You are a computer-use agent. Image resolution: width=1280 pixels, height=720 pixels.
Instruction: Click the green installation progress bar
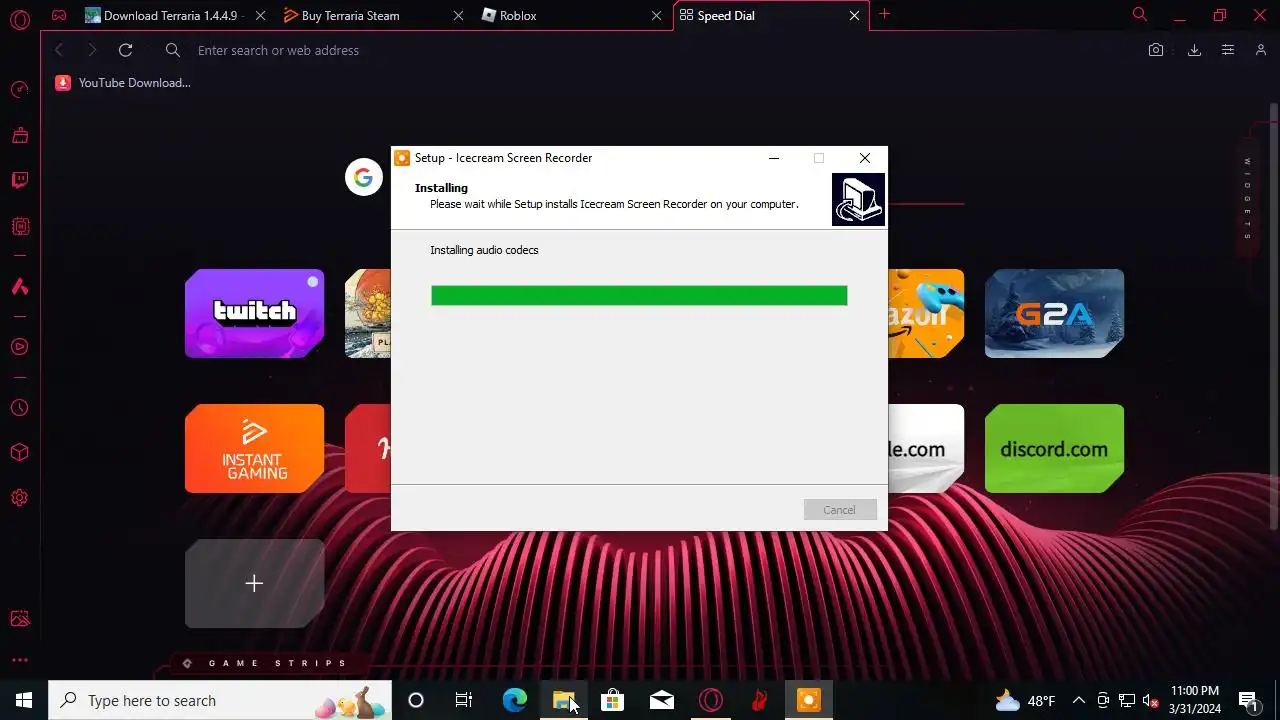coord(639,295)
